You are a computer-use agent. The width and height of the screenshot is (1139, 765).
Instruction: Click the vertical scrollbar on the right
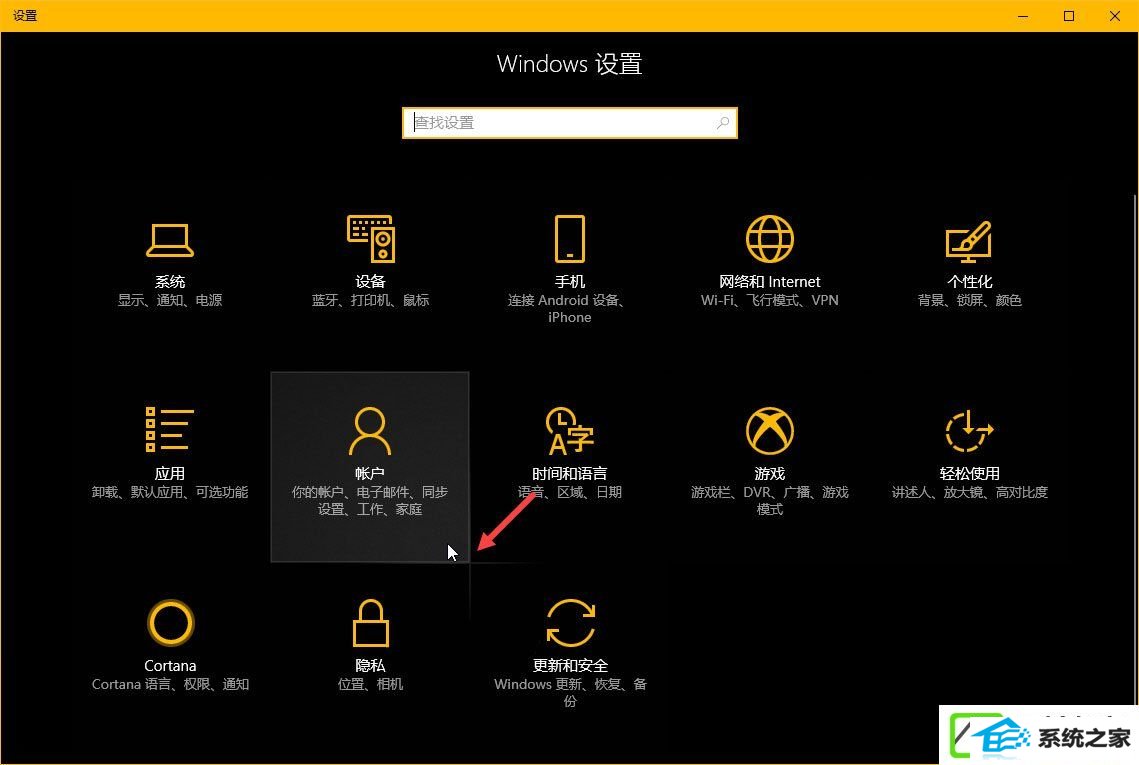[x=1135, y=450]
